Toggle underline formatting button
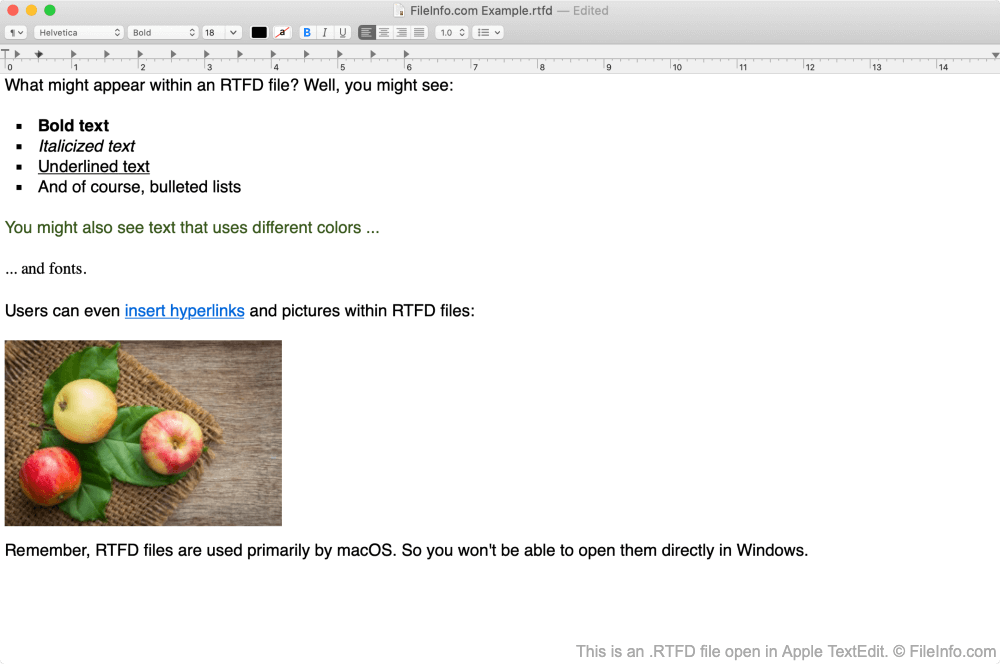The height and width of the screenshot is (664, 1000). 342,33
